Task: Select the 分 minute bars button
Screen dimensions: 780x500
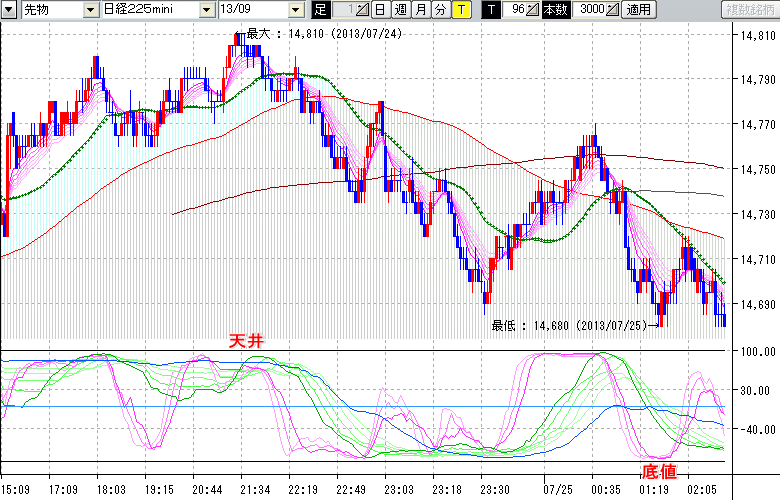Action: pyautogui.click(x=440, y=9)
